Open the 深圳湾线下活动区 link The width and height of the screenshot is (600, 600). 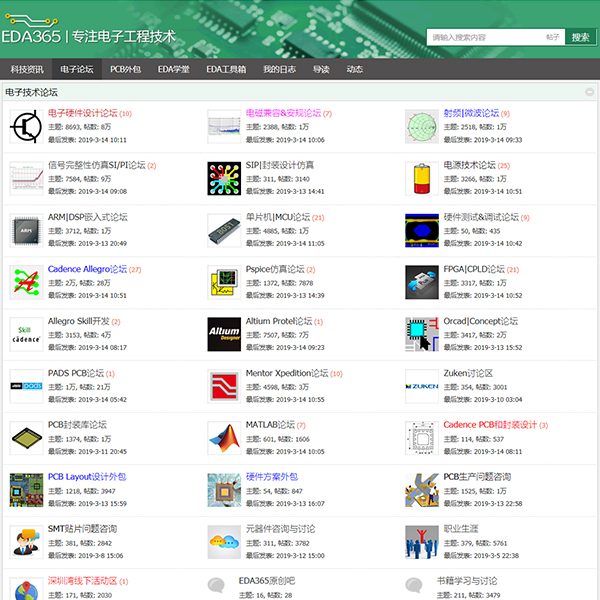pos(83,581)
